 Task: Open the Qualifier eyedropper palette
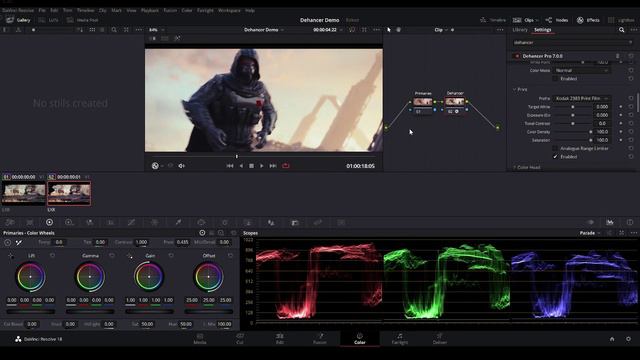(178, 222)
